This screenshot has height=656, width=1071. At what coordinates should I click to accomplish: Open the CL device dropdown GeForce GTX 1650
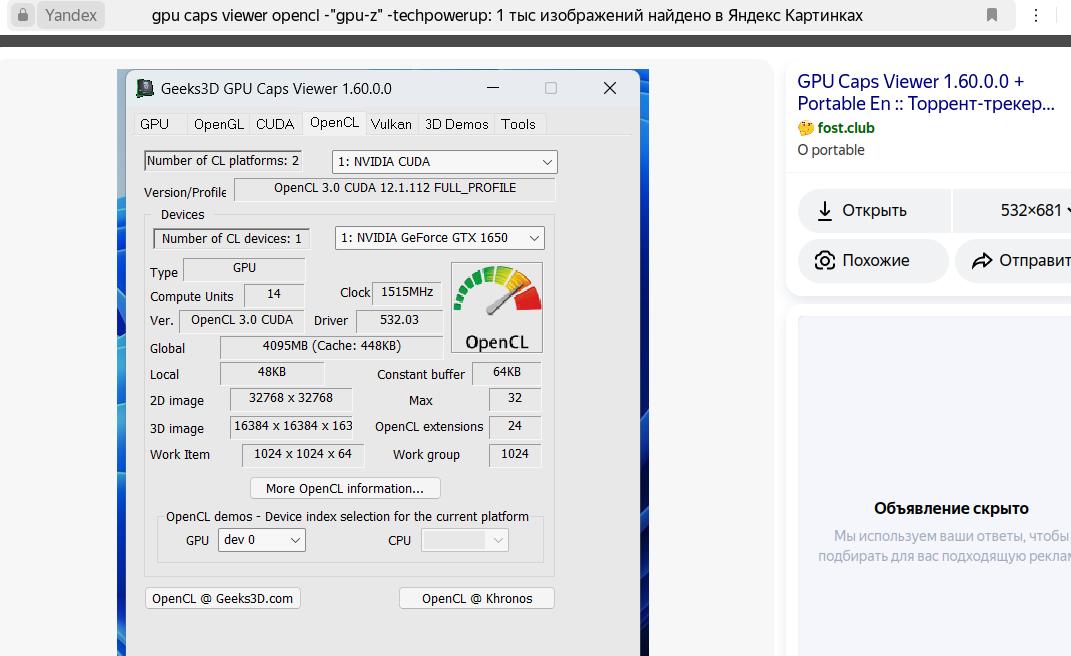click(x=439, y=238)
